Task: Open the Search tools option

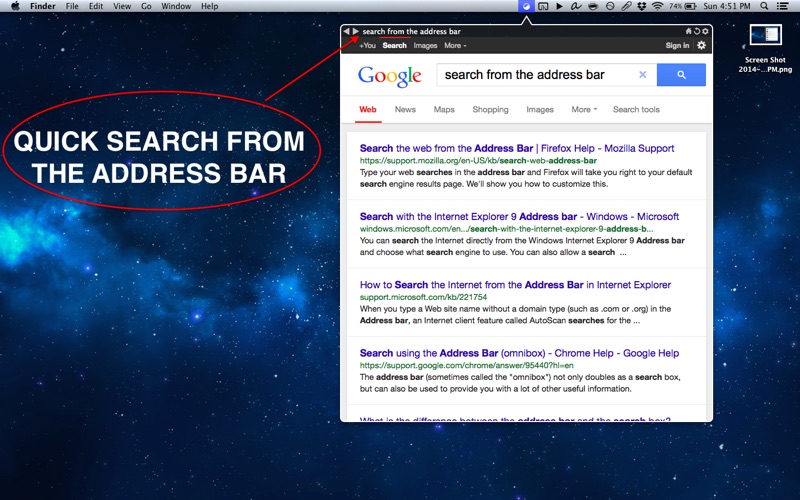Action: point(636,109)
